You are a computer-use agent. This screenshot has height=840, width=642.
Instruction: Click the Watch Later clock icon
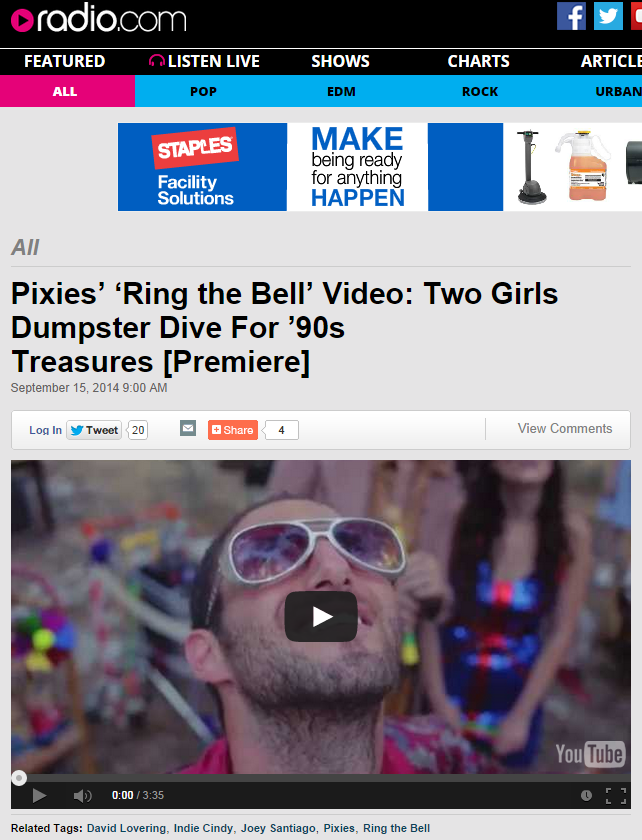click(x=586, y=796)
